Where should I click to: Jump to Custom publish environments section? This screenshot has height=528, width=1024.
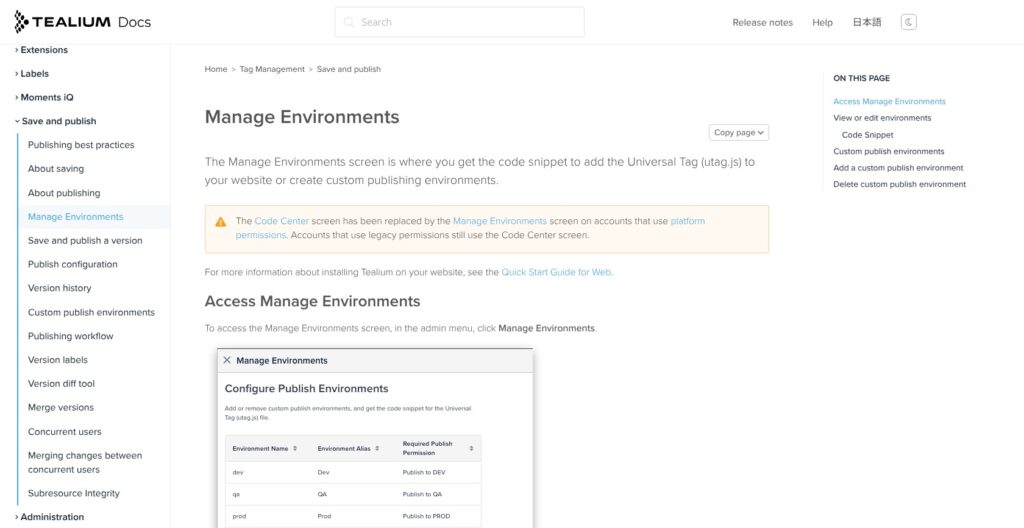tap(889, 152)
